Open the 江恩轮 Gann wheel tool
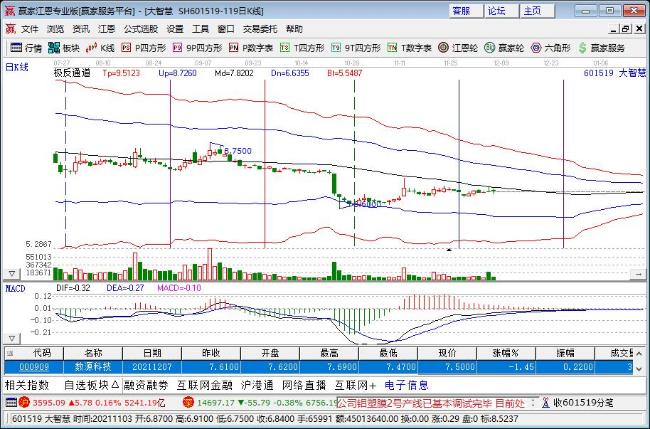650x429 pixels. (x=458, y=48)
